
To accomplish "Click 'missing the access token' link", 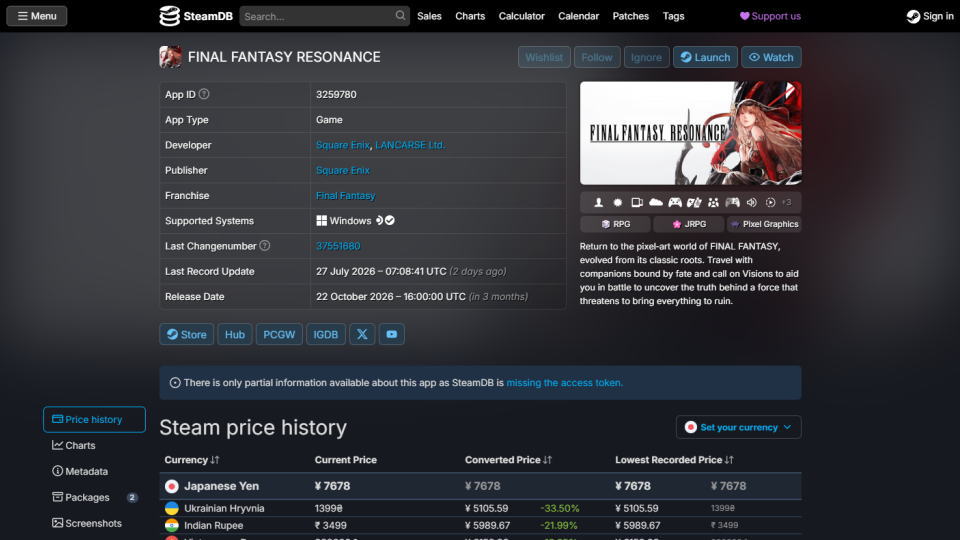I will 564,383.
